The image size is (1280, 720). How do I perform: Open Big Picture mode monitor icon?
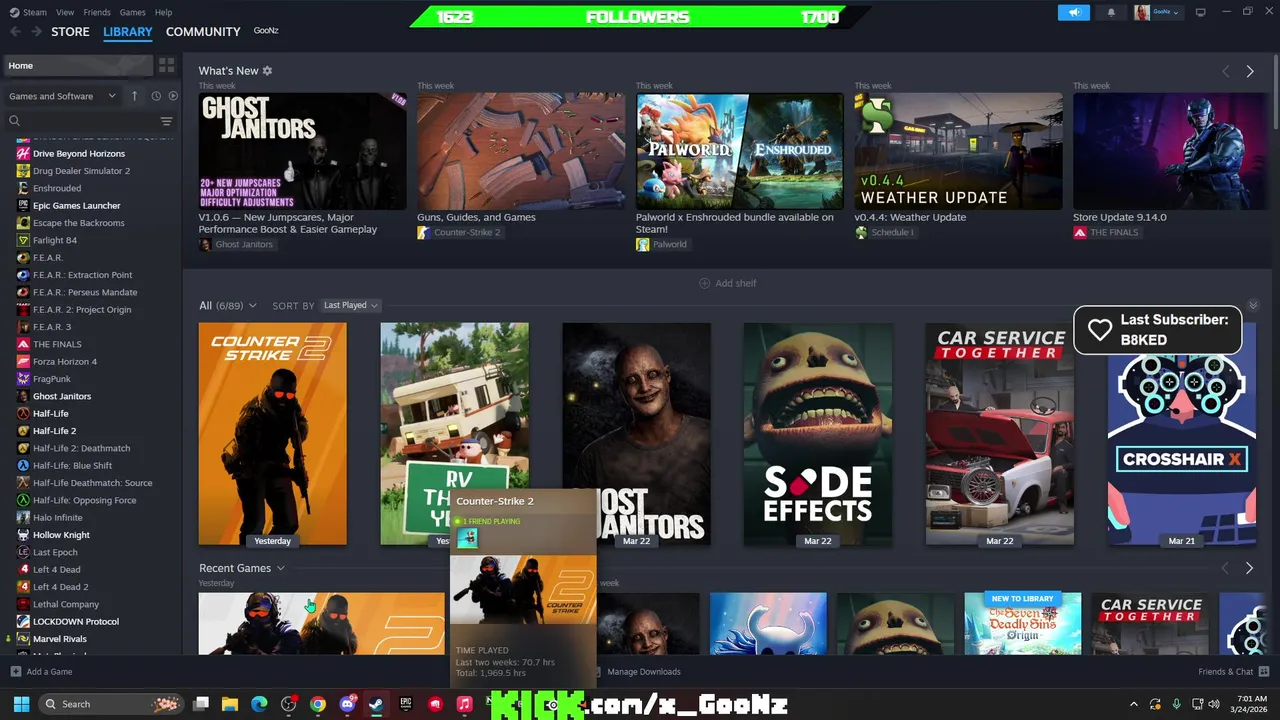click(x=1200, y=12)
